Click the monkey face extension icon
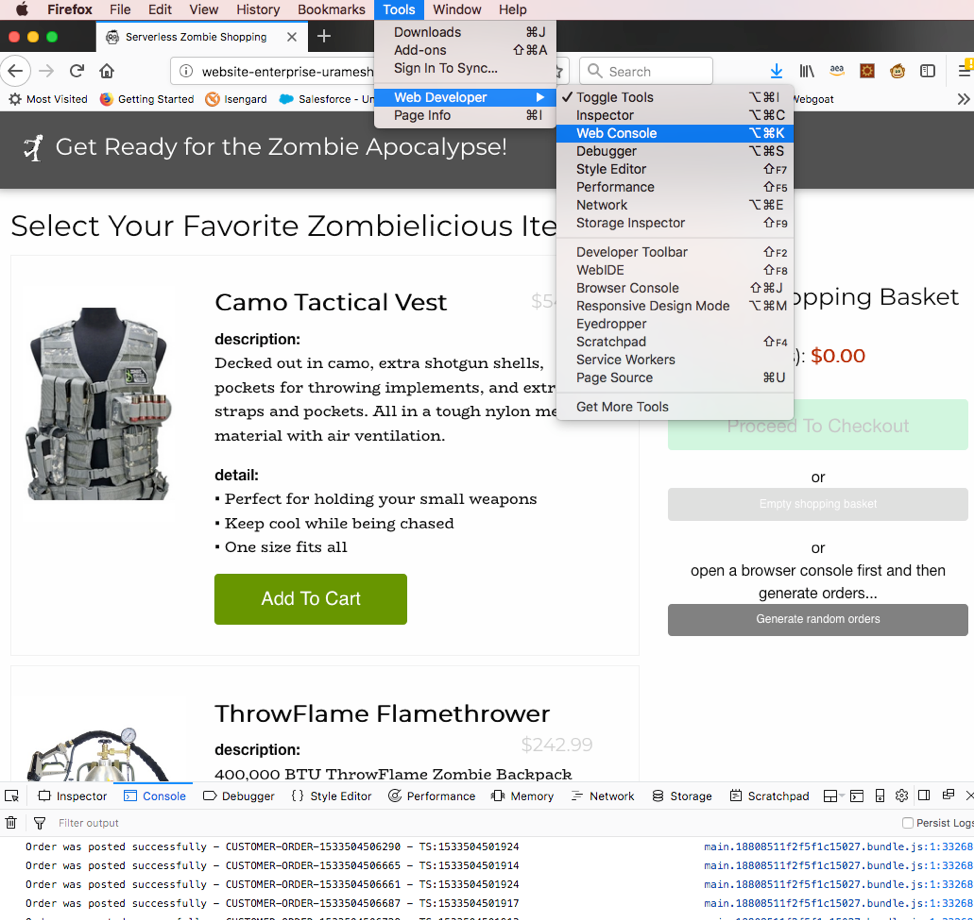 pos(897,71)
